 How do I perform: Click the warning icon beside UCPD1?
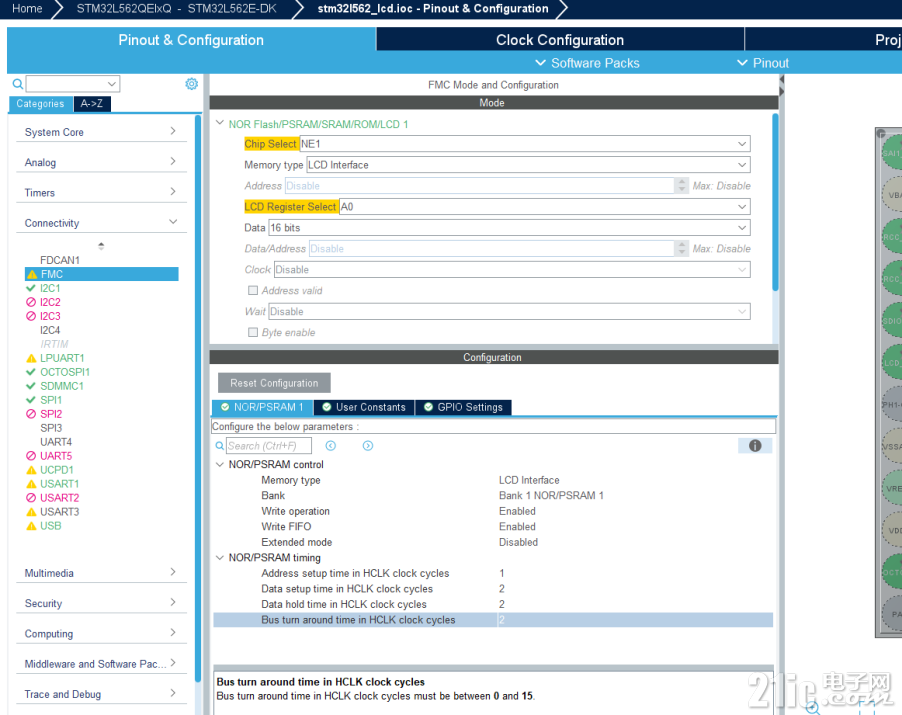pos(31,470)
